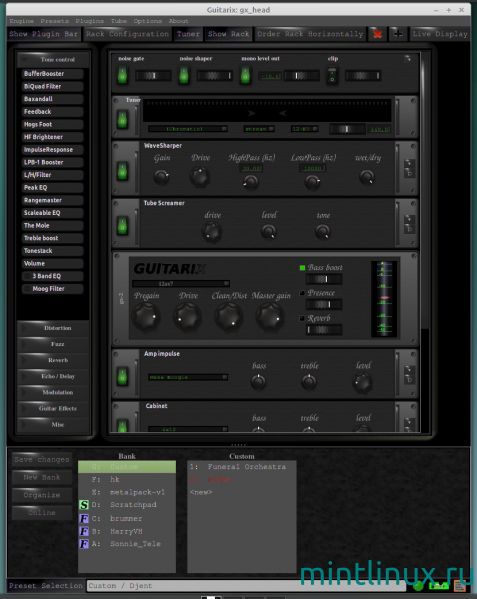Disable the Bass boost checkbox
The width and height of the screenshot is (477, 599).
[302, 268]
